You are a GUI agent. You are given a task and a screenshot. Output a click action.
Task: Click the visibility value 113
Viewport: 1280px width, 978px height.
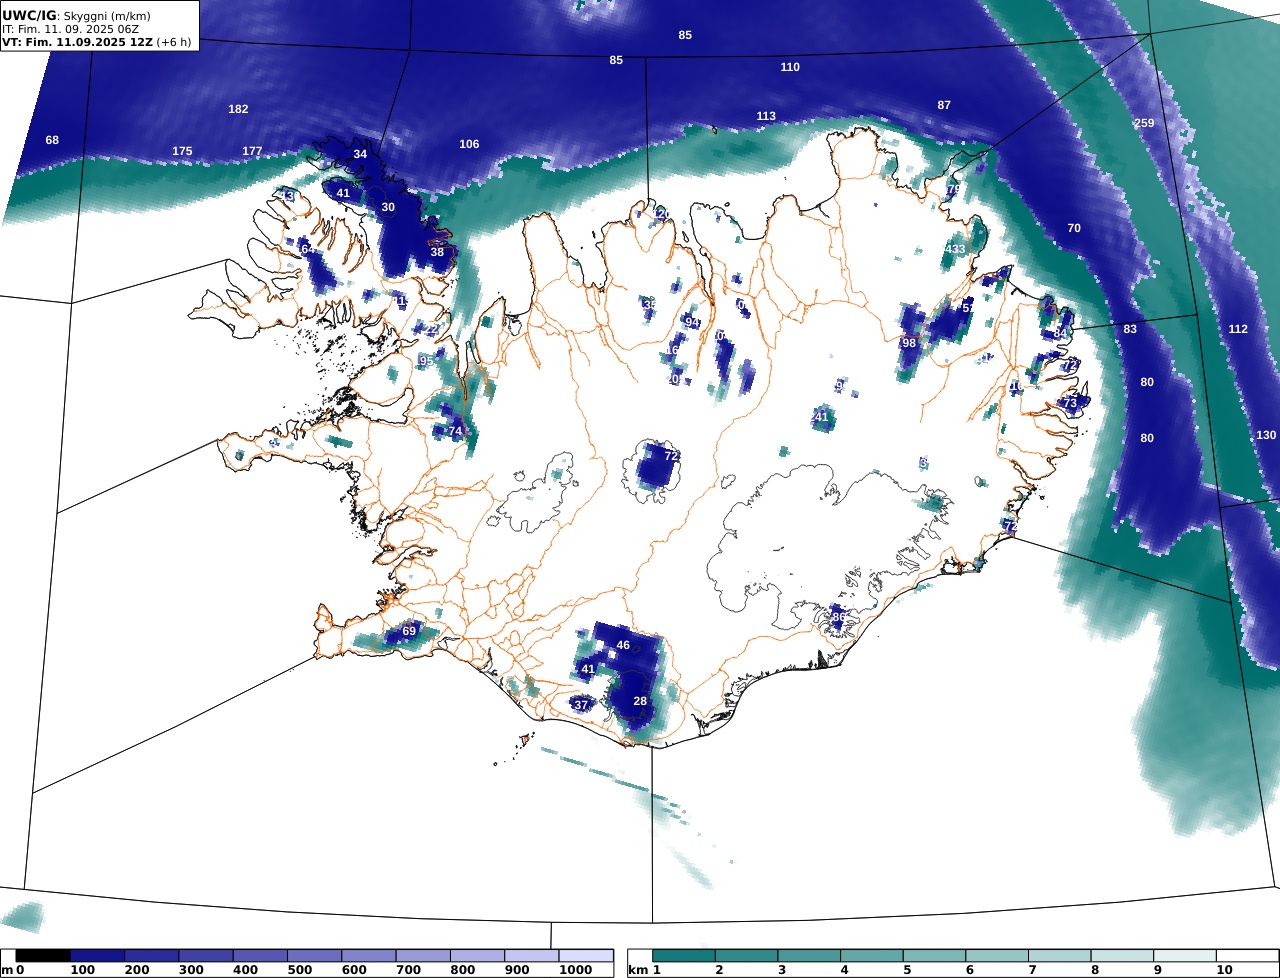click(766, 116)
